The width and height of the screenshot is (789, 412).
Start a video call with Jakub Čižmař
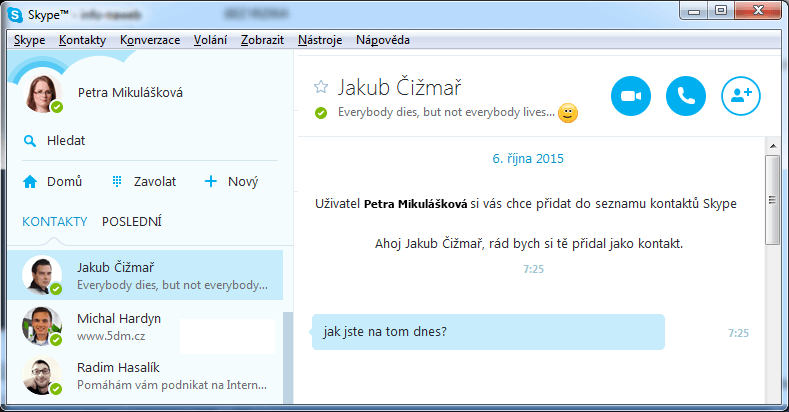click(630, 96)
